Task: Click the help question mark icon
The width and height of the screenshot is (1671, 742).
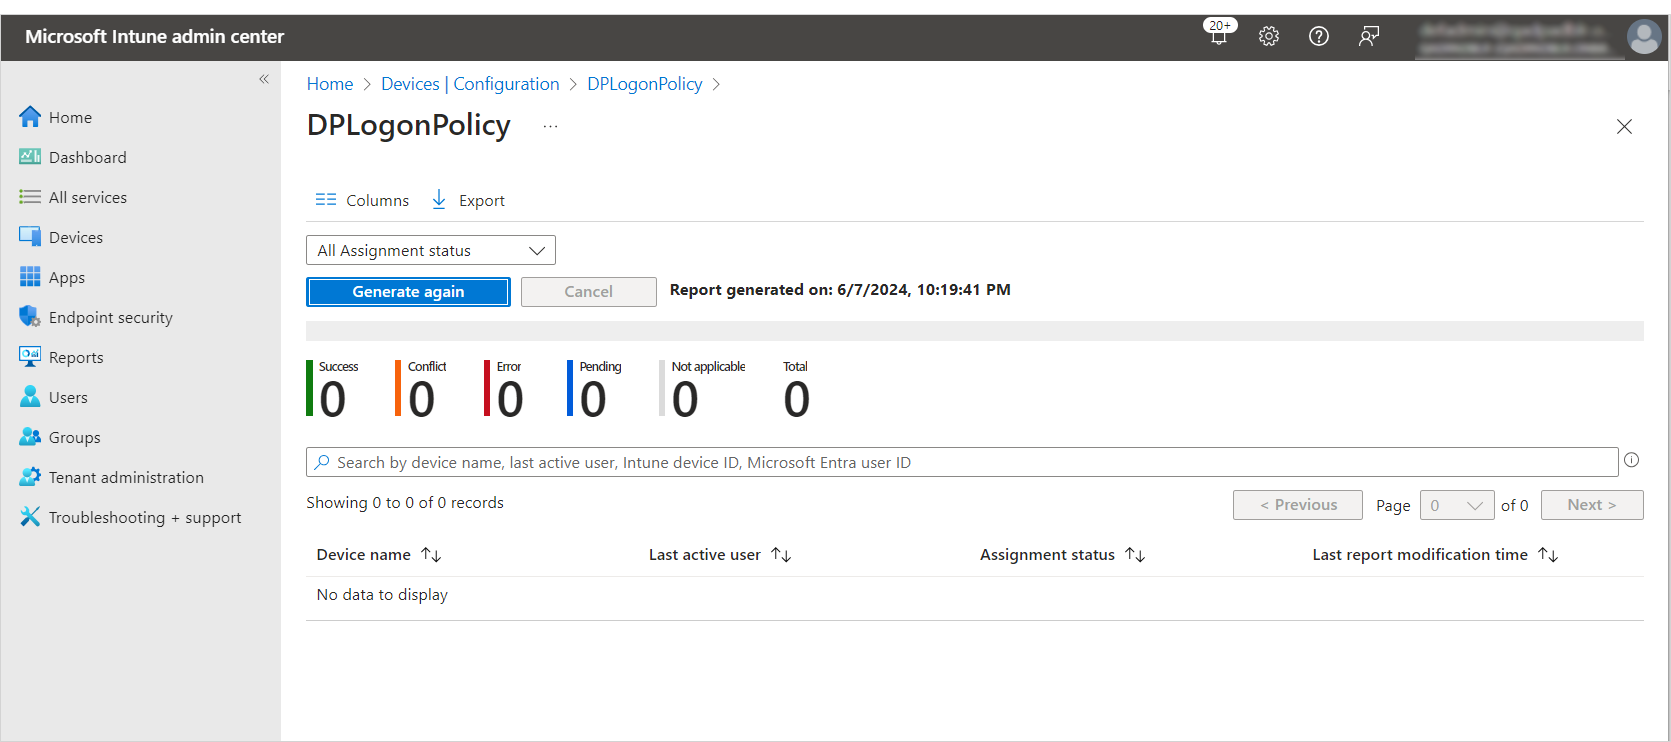Action: (1318, 36)
